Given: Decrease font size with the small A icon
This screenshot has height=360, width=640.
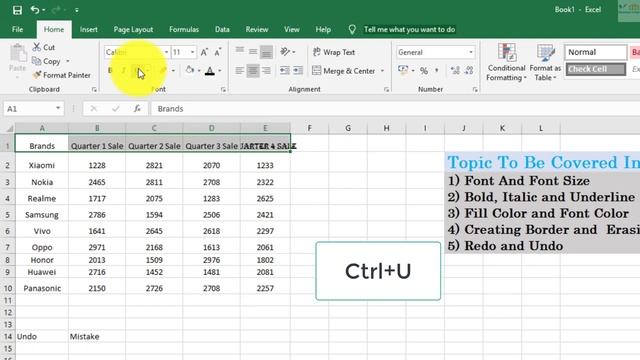Looking at the screenshot, I should click(x=218, y=52).
